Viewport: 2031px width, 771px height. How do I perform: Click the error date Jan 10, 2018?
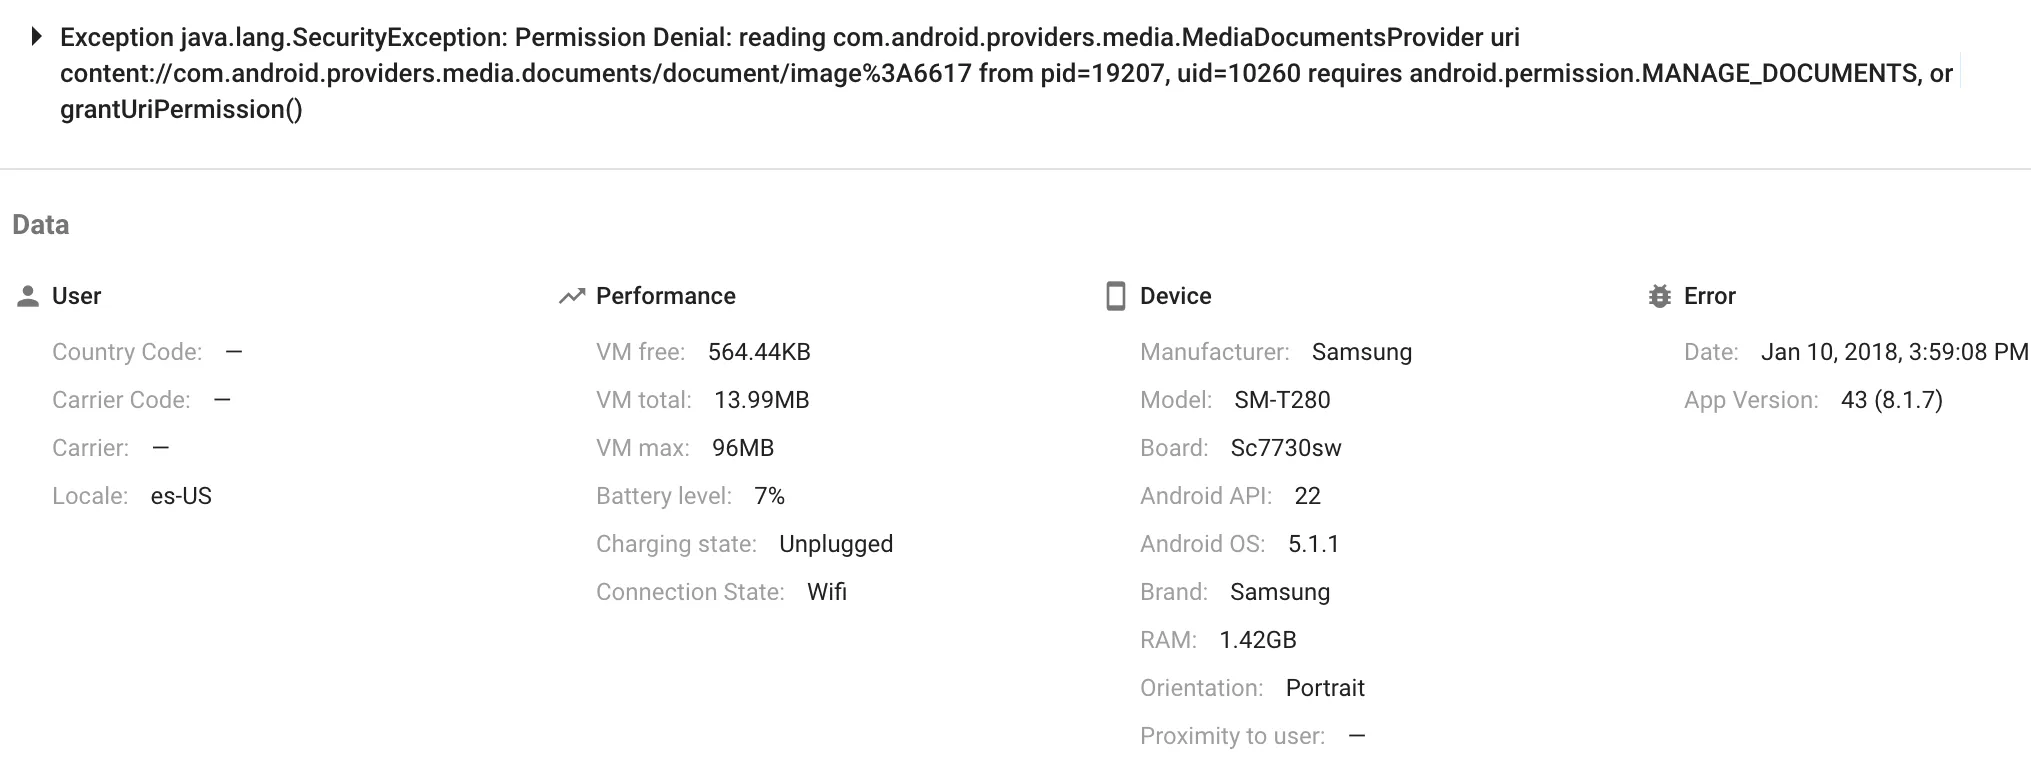[x=1894, y=352]
